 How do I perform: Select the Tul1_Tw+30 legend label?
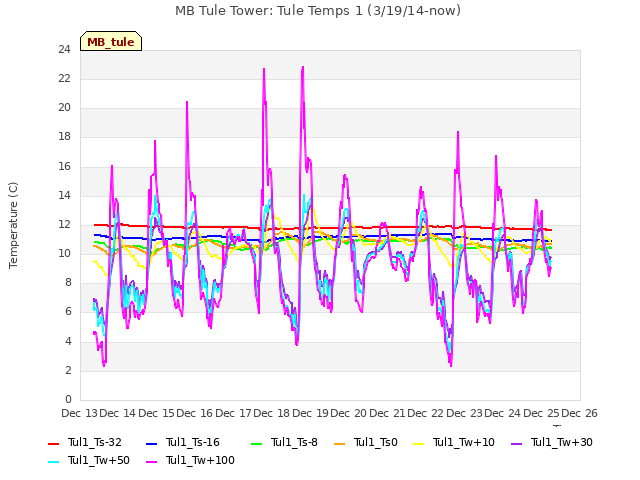562,442
